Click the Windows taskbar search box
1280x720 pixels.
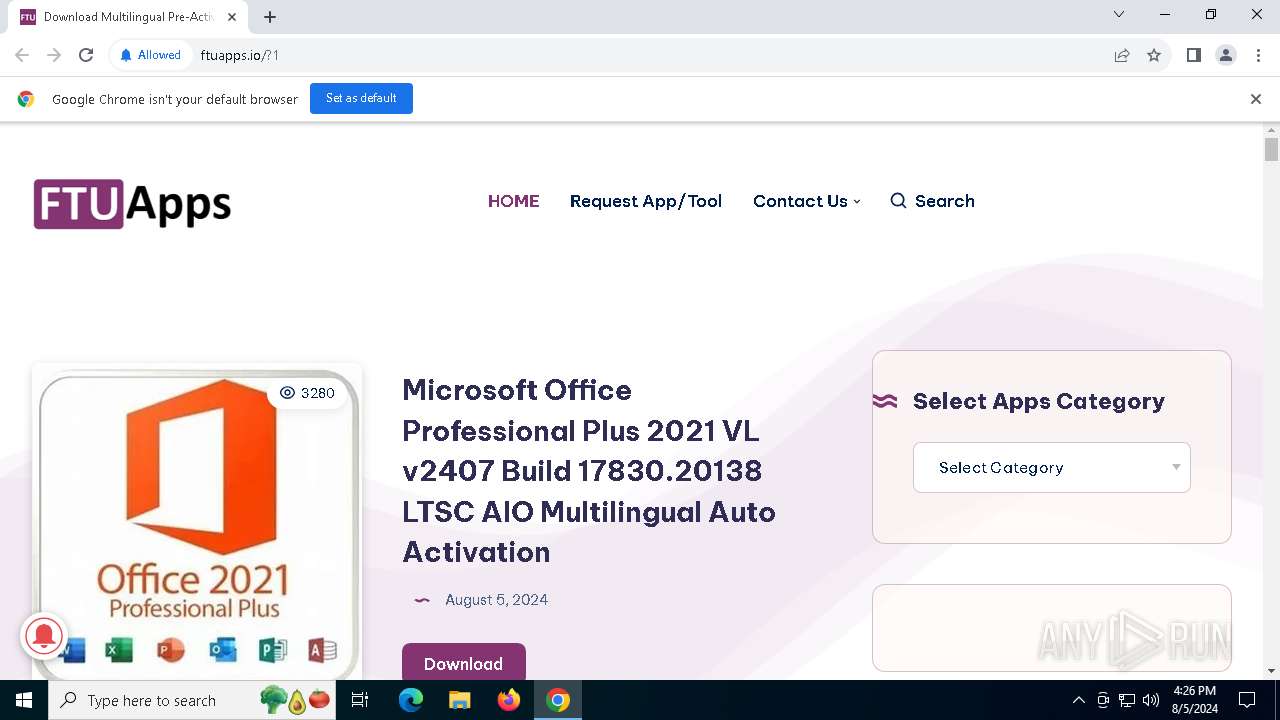coord(194,700)
